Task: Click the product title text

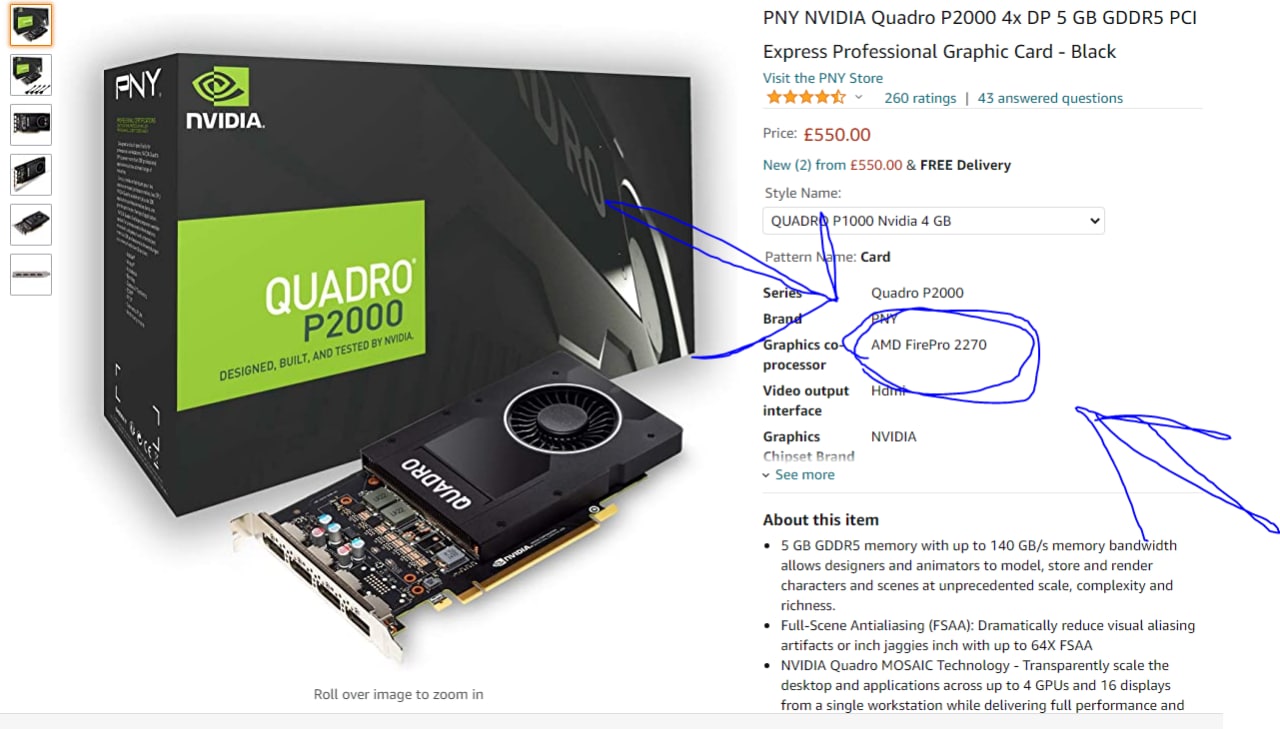Action: (980, 35)
